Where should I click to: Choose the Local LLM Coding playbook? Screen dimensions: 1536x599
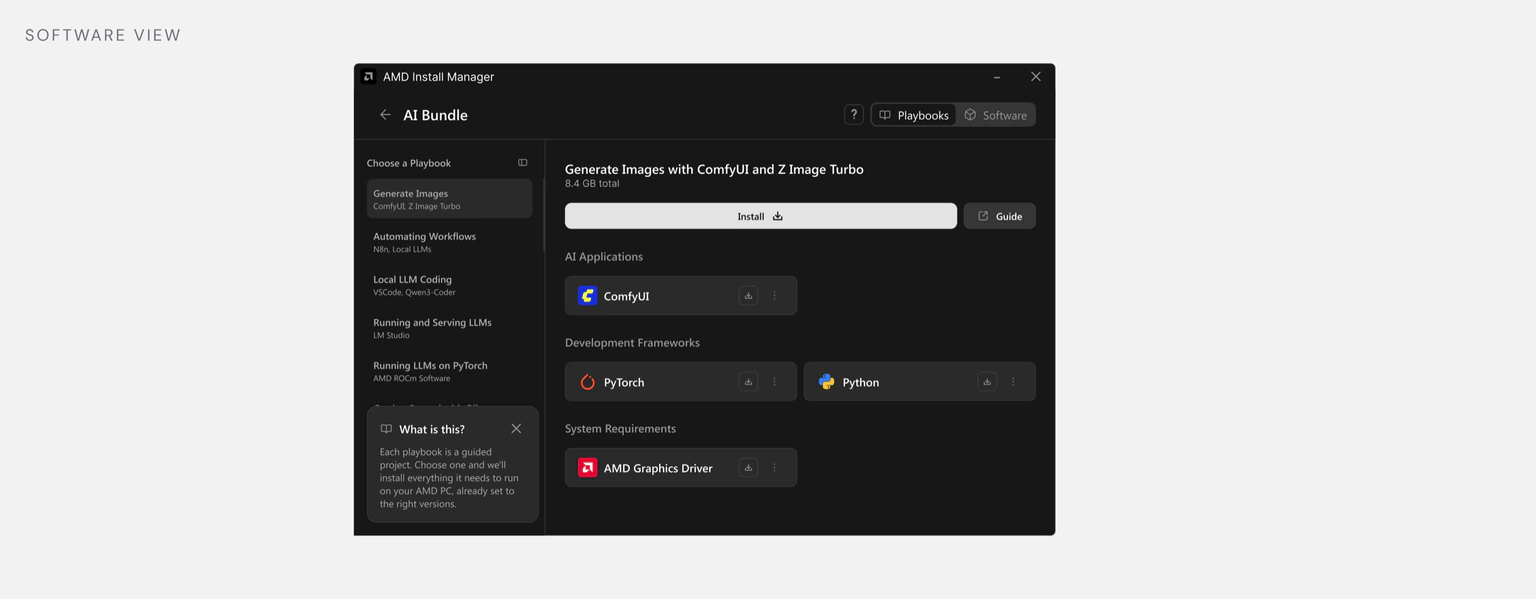coord(449,285)
